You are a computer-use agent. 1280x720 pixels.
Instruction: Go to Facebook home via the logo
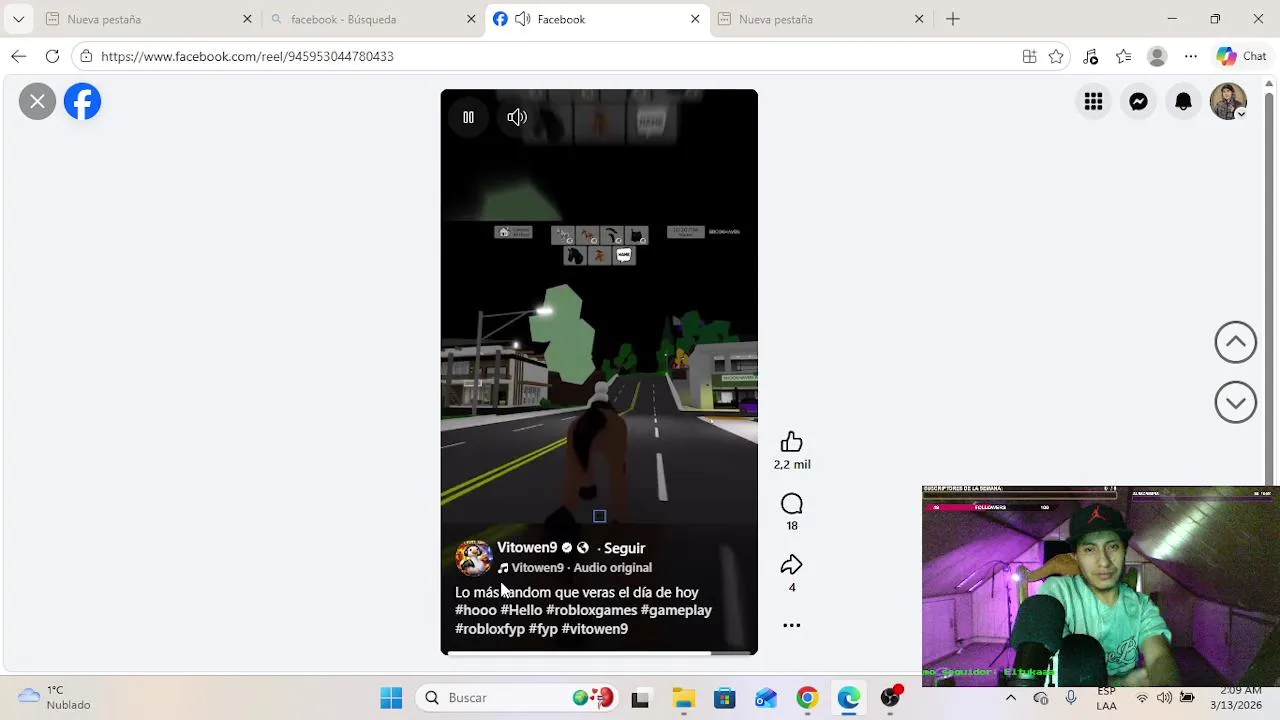pyautogui.click(x=83, y=101)
